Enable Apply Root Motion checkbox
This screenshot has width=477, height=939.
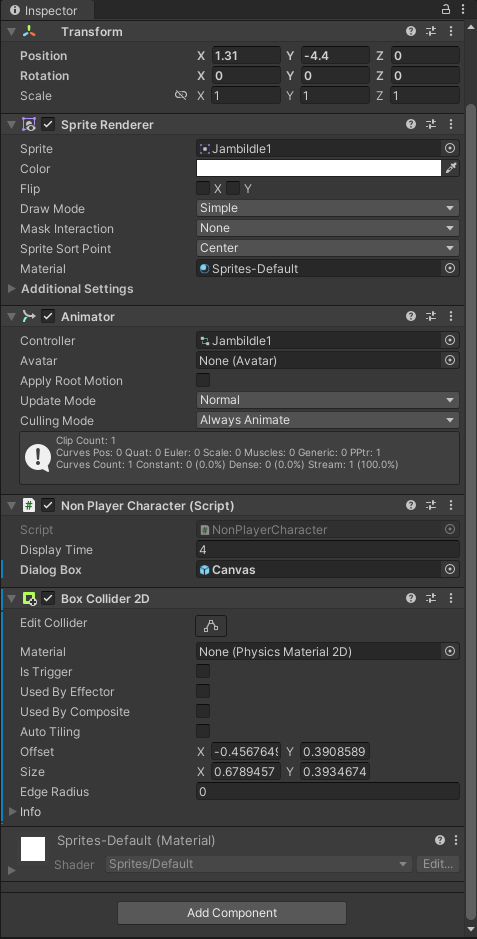[203, 380]
